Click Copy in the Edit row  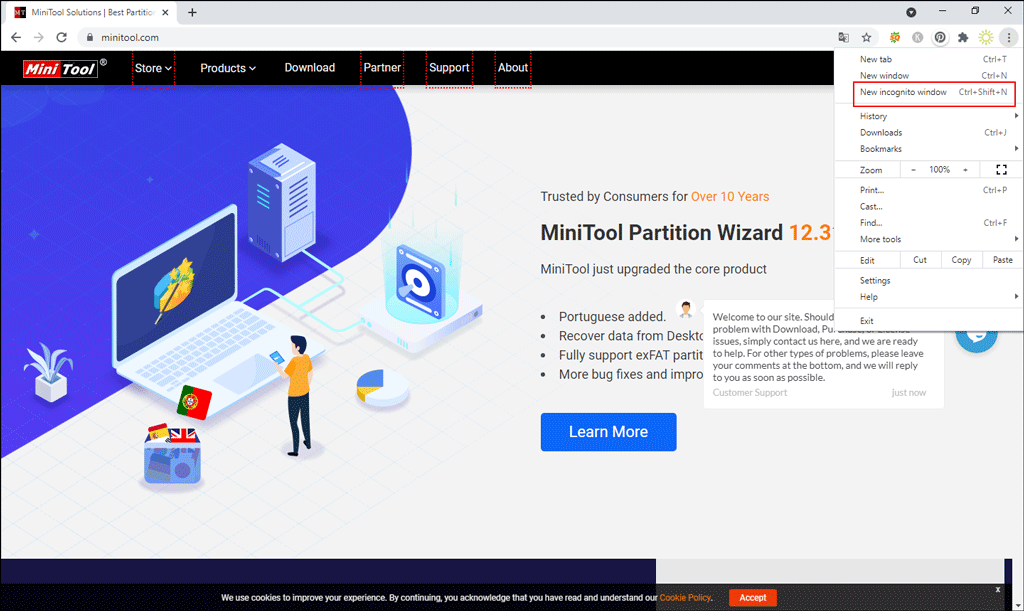tap(961, 260)
